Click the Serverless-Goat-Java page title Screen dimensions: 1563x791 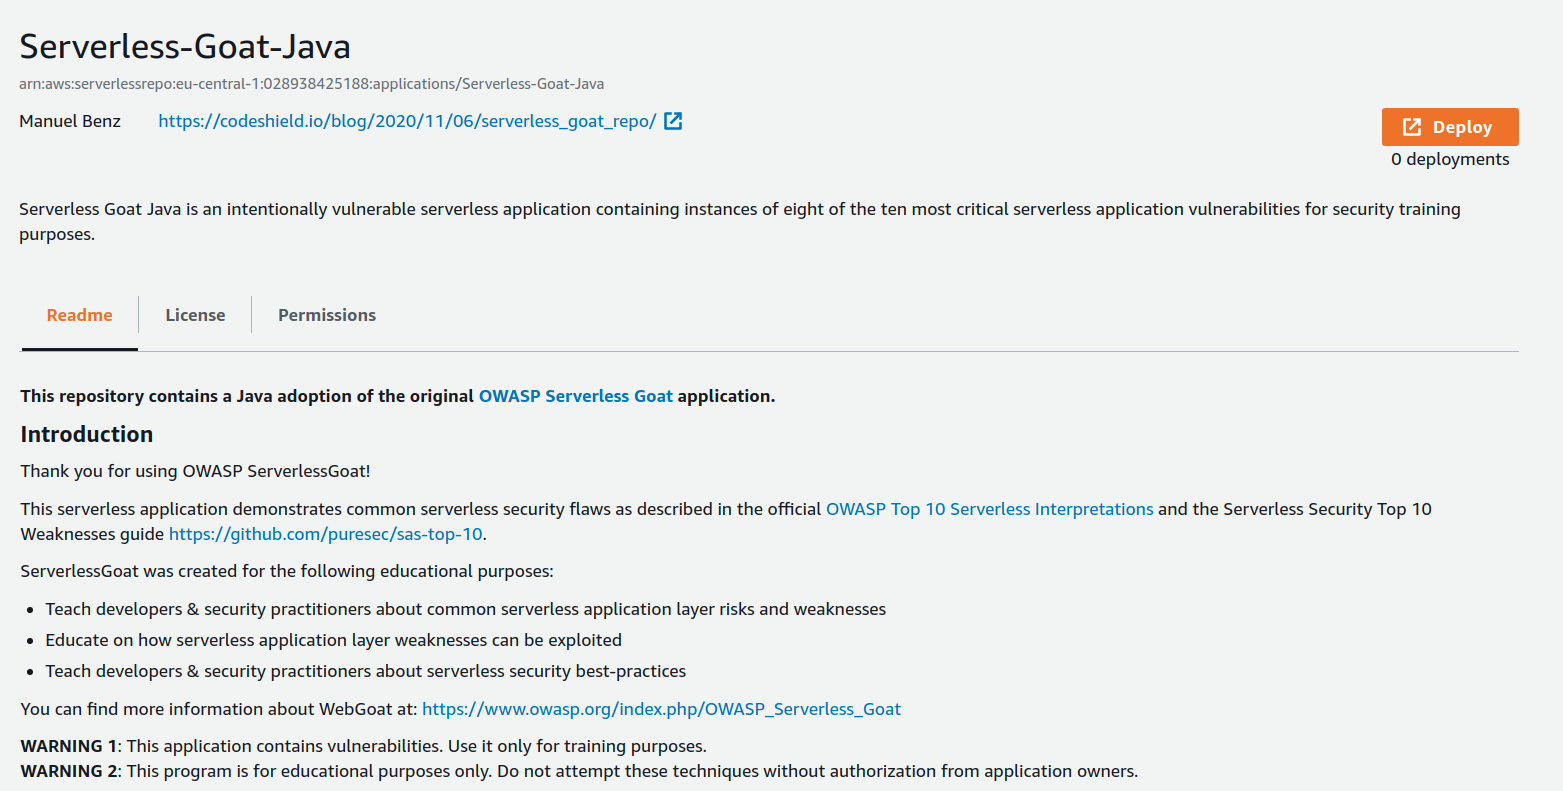point(186,45)
